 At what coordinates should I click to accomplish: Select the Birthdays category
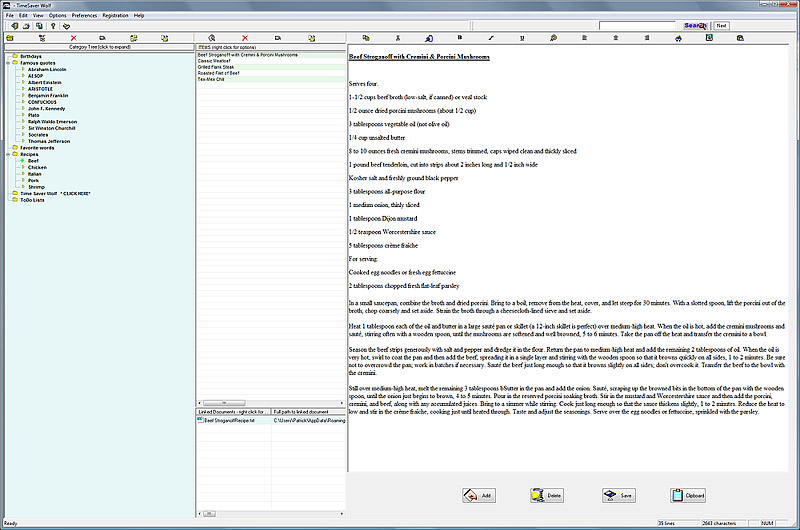tap(31, 56)
